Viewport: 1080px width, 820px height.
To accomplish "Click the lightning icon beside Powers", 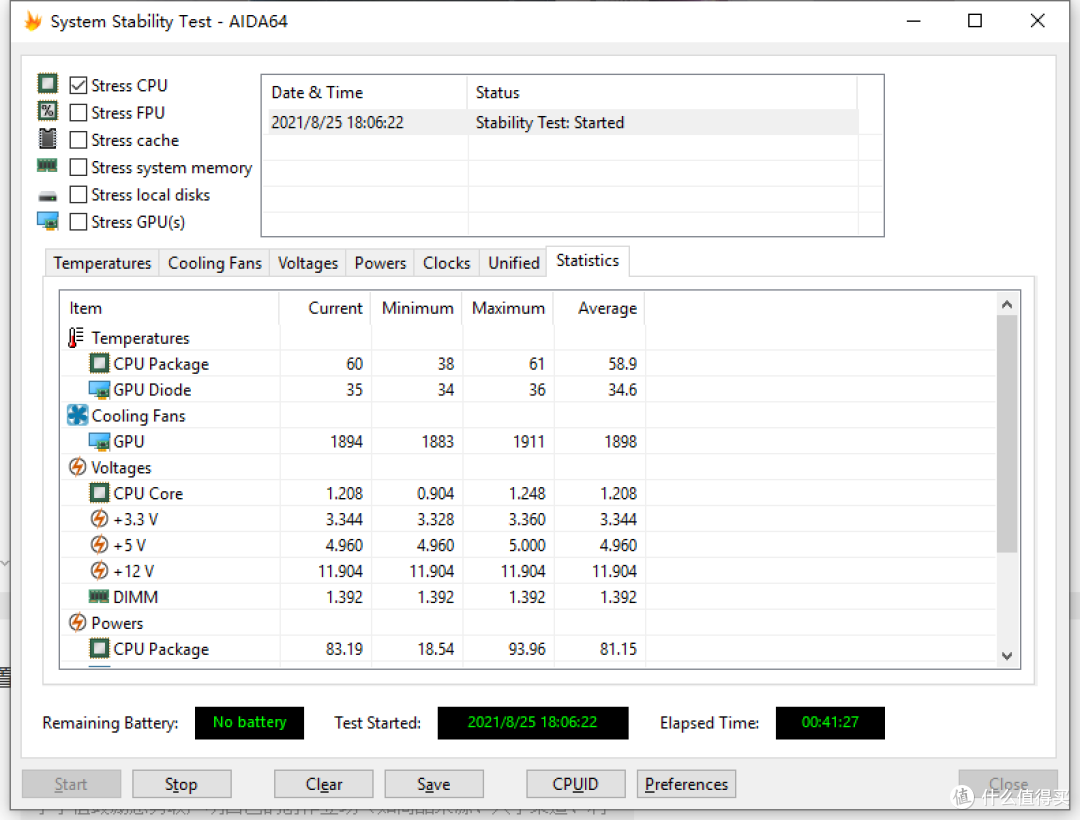I will tap(77, 622).
